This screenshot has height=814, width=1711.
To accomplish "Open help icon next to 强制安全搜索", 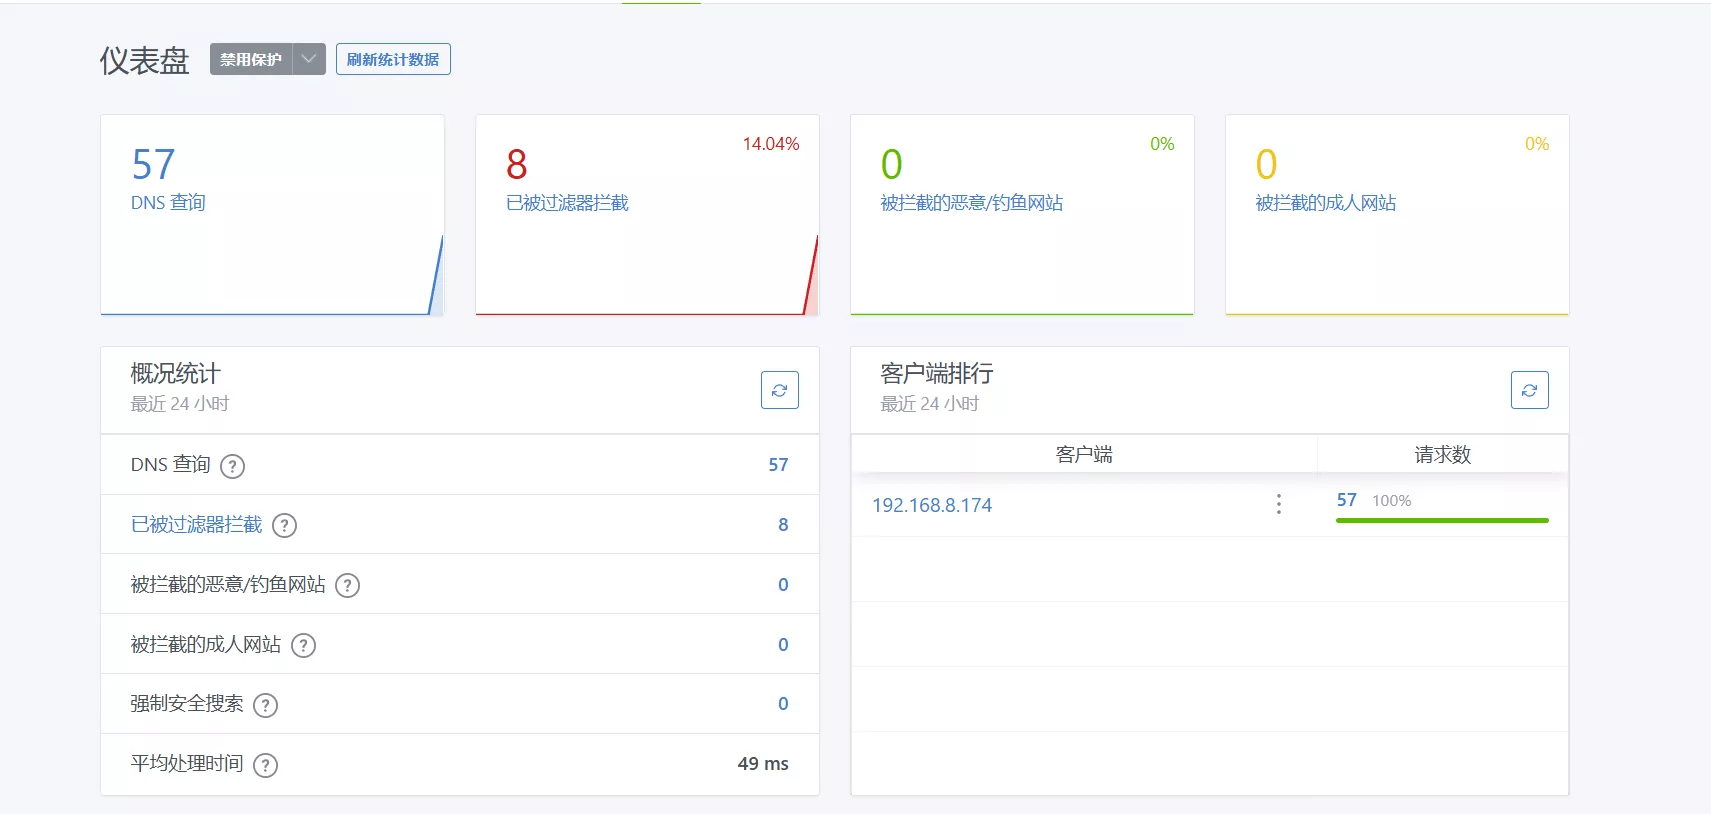I will click(x=265, y=705).
